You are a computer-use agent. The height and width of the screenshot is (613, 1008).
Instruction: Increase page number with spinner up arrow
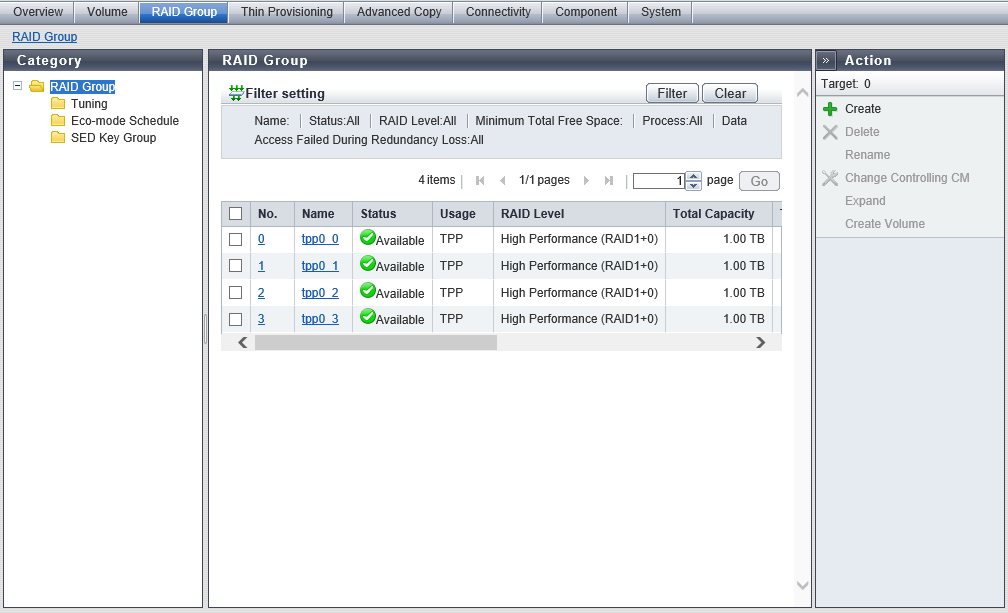(x=693, y=176)
